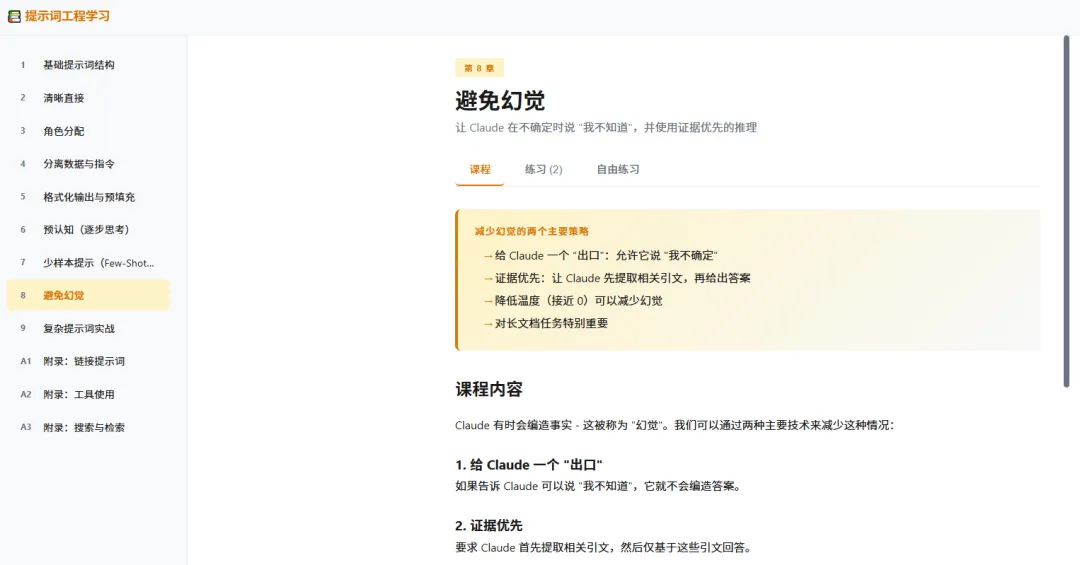The image size is (1080, 565).
Task: Click the page vertical scrollbar
Action: (x=1066, y=212)
